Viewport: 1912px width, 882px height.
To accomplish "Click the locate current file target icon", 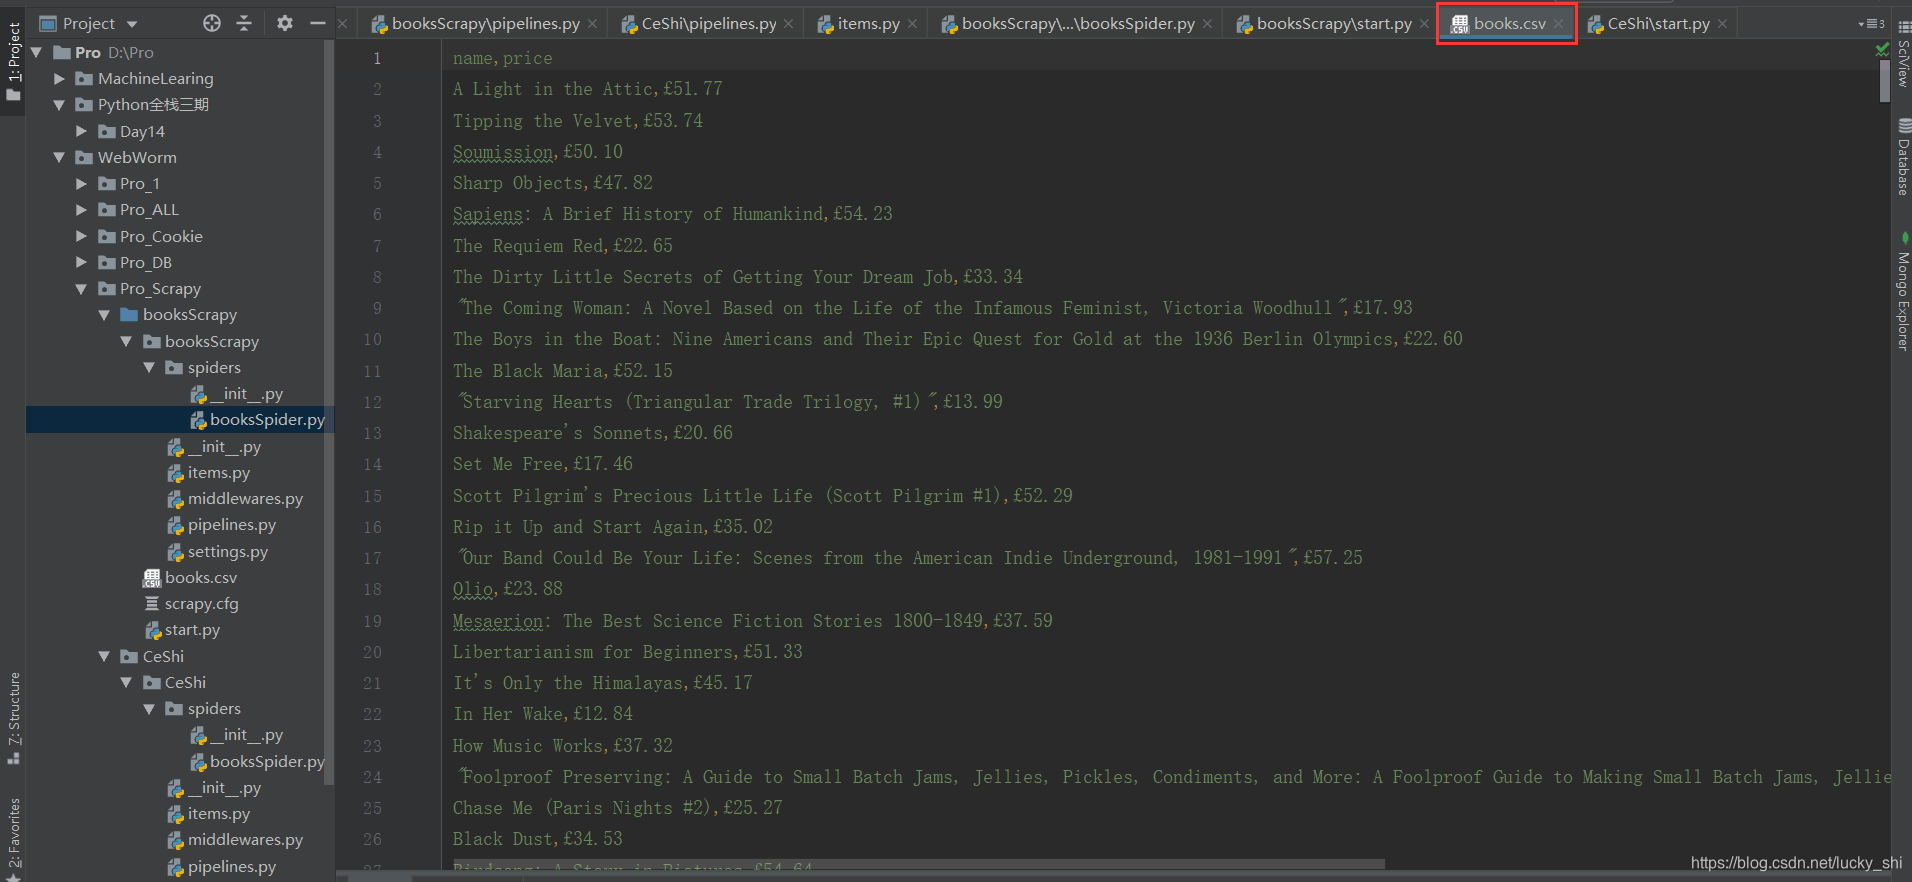I will 212,23.
